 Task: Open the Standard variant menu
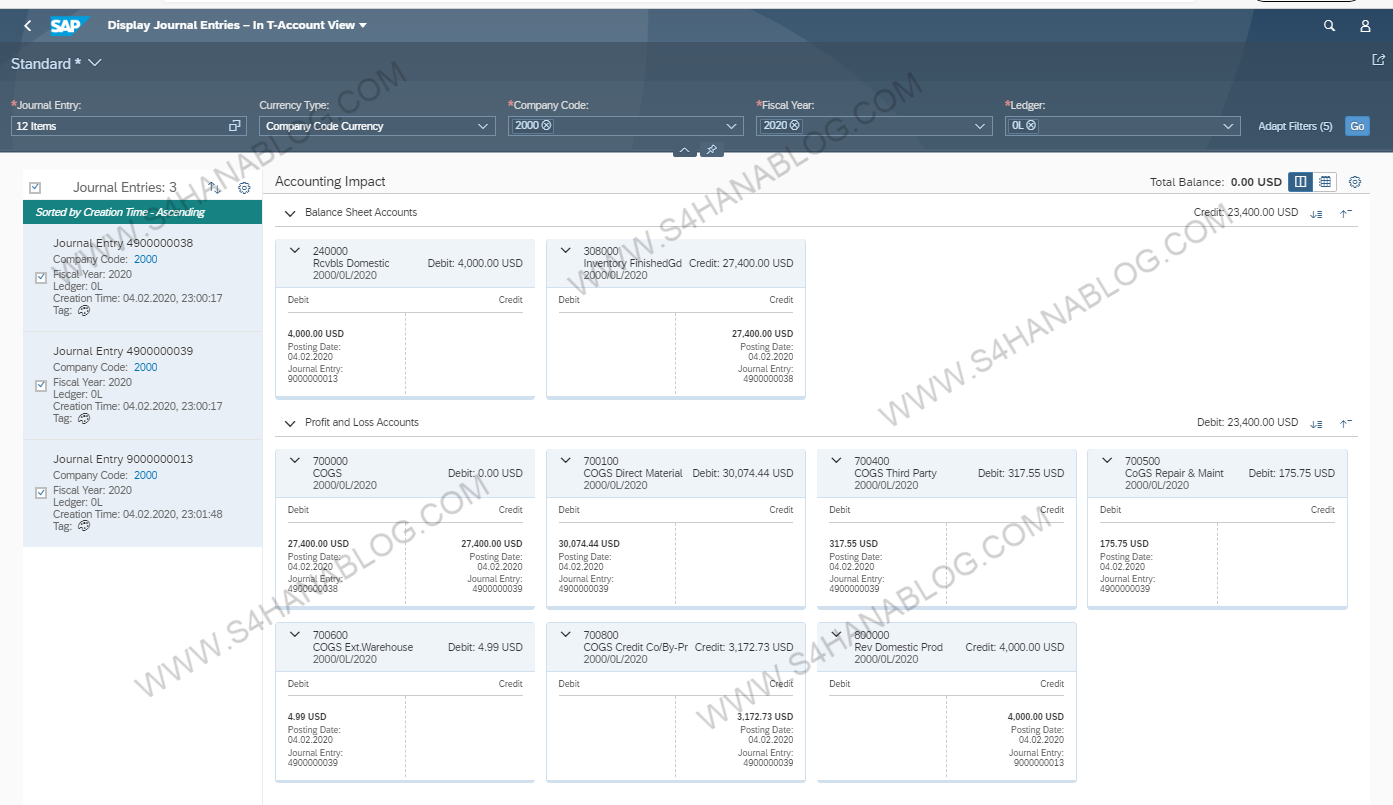click(95, 63)
